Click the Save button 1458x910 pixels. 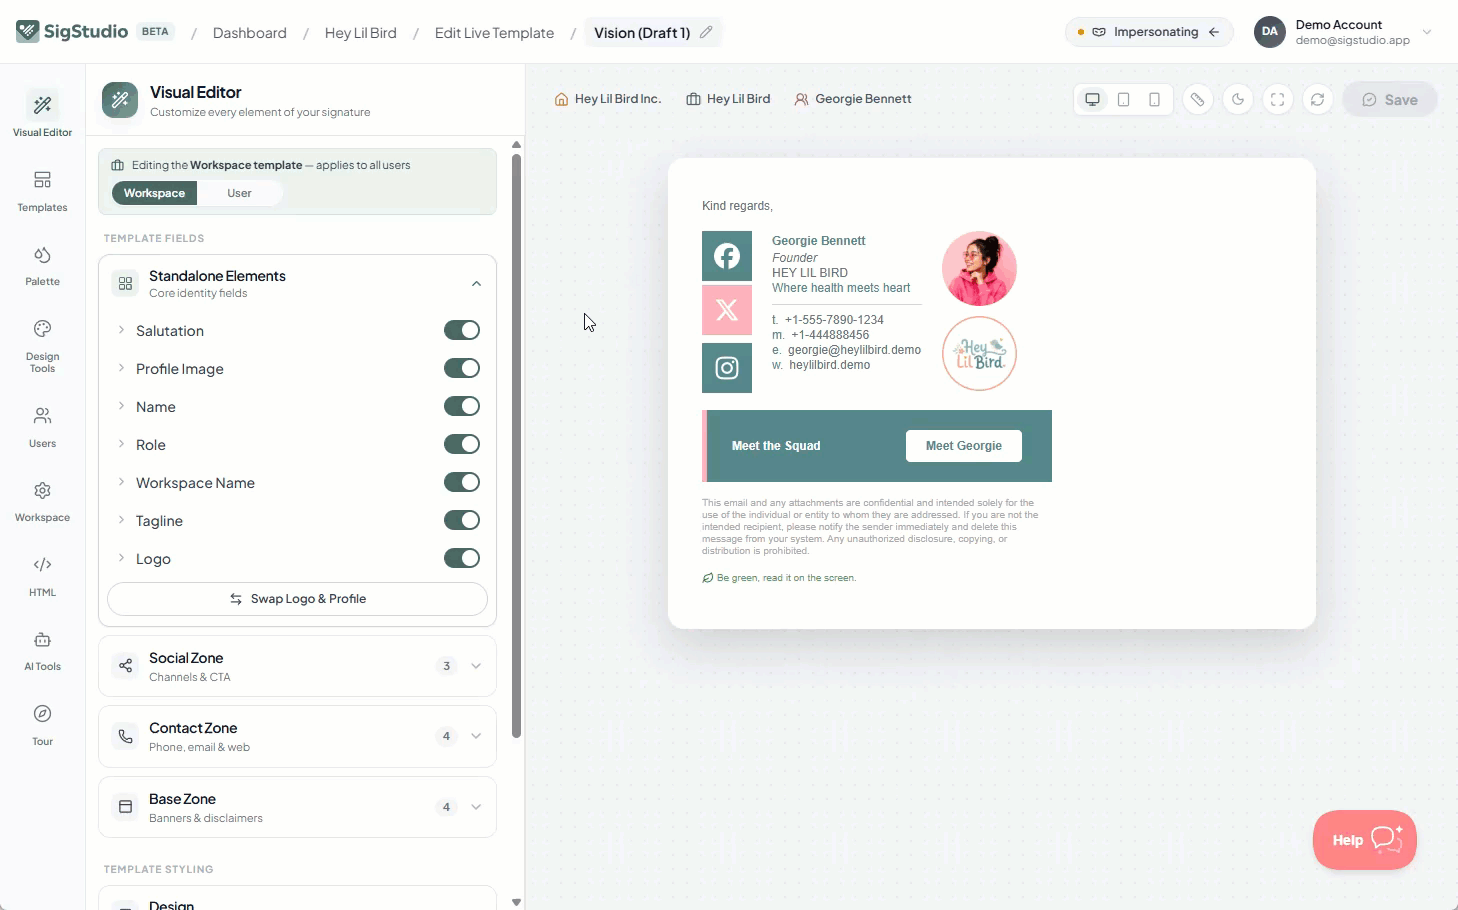[1390, 99]
